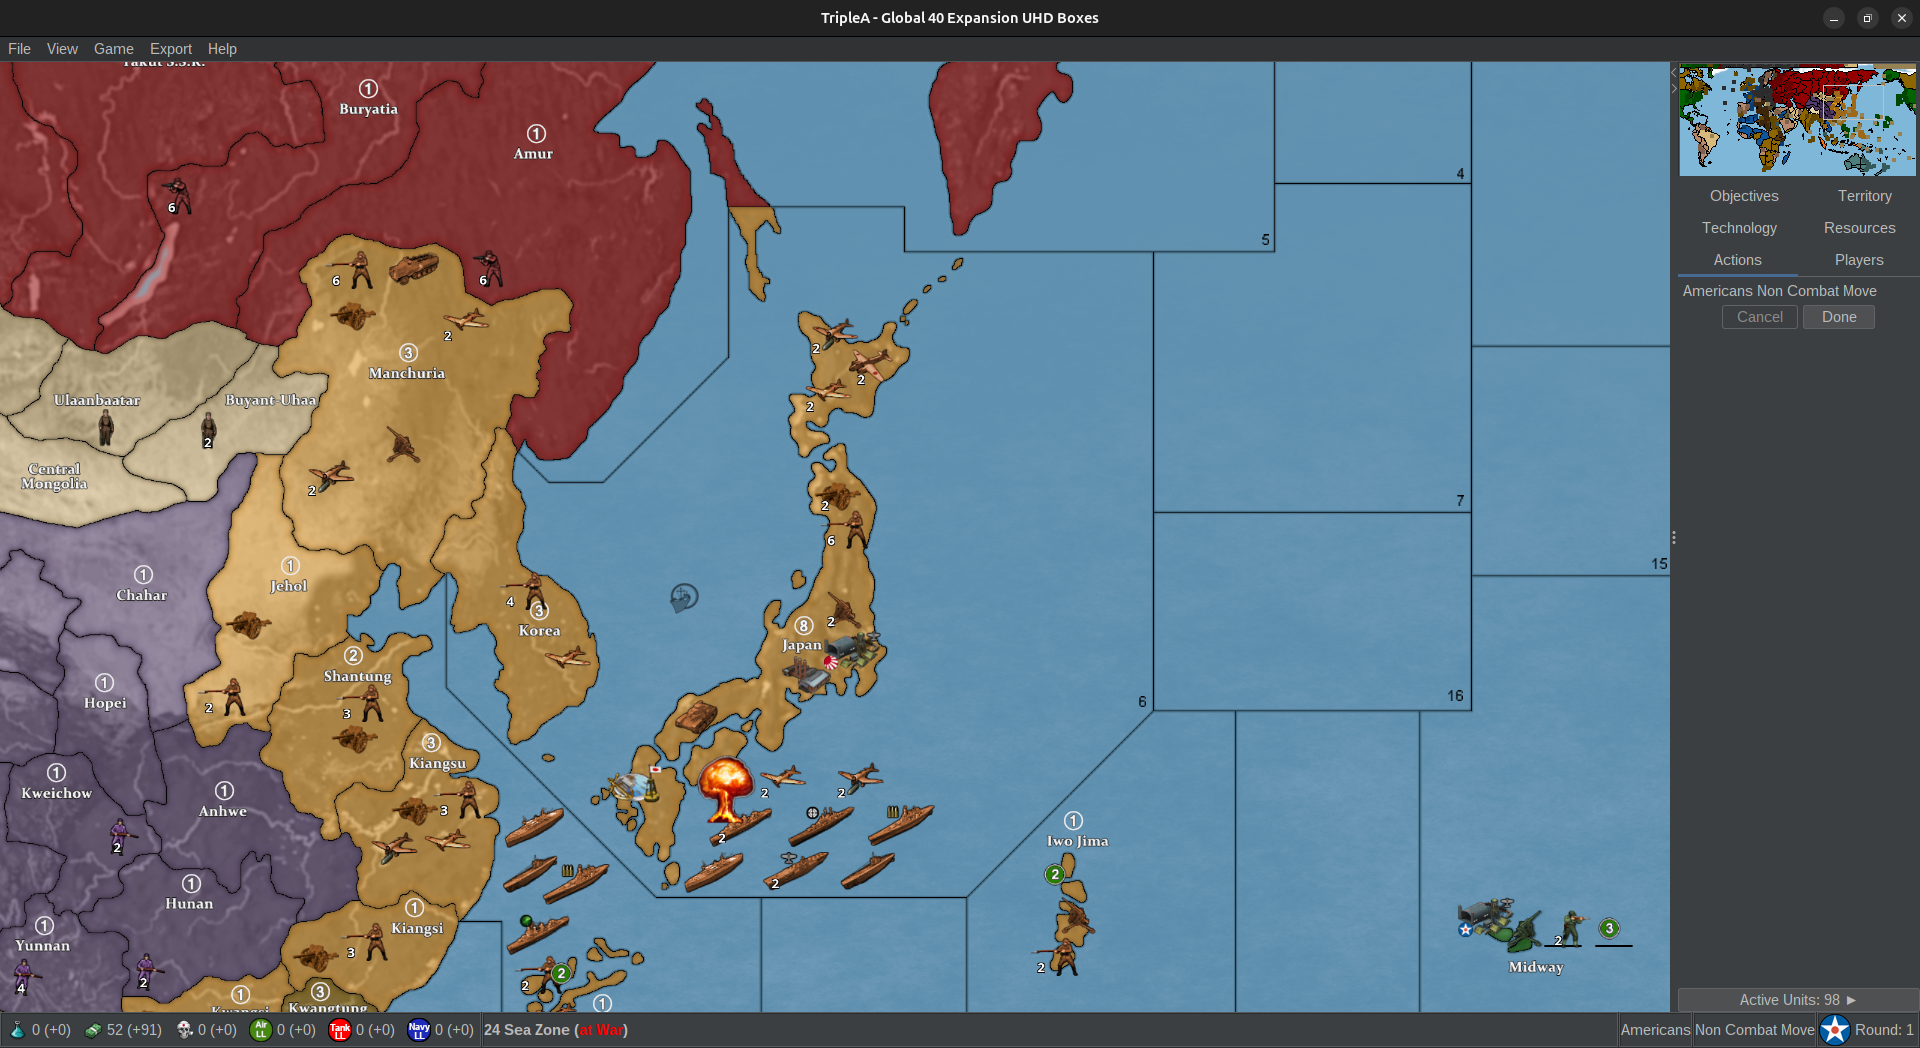Open the Help menu

222,49
